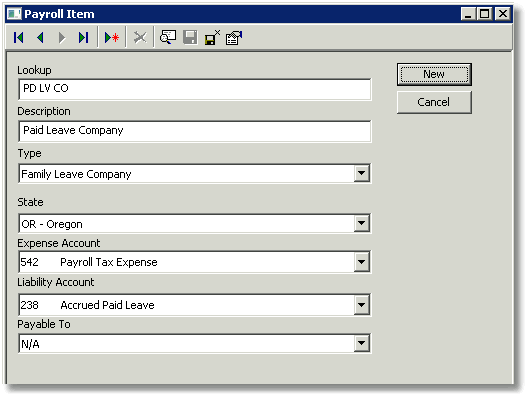Open the properties icon in toolbar
This screenshot has width=528, height=398.
(x=234, y=37)
